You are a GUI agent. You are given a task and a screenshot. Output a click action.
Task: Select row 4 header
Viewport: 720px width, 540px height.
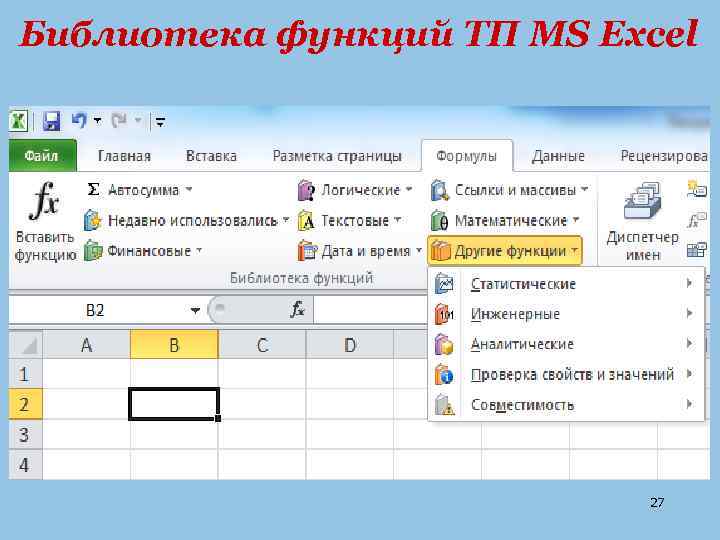coord(26,465)
